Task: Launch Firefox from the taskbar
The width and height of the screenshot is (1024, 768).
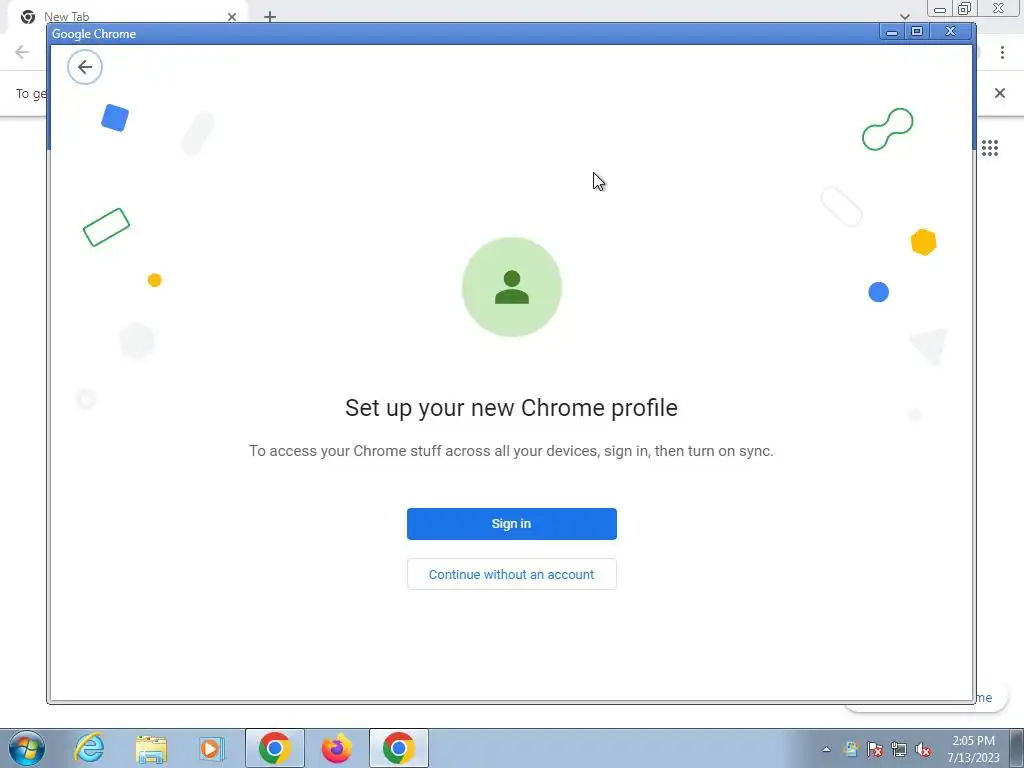Action: 336,748
